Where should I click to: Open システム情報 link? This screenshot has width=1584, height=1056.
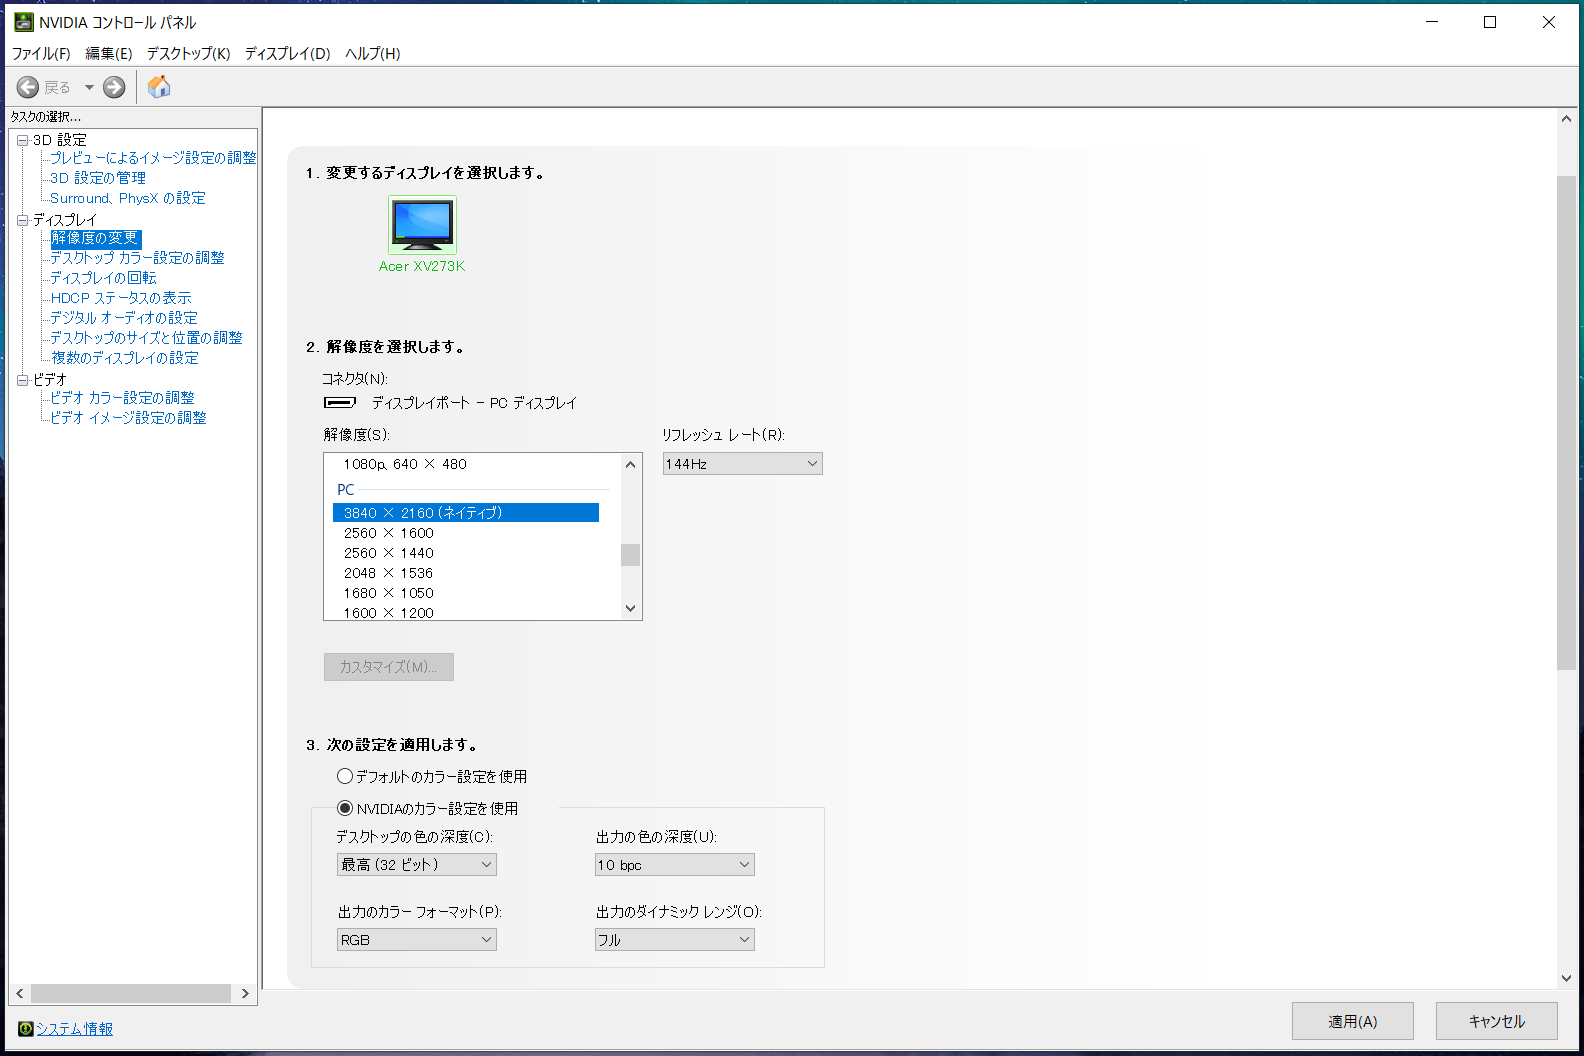click(x=74, y=1028)
